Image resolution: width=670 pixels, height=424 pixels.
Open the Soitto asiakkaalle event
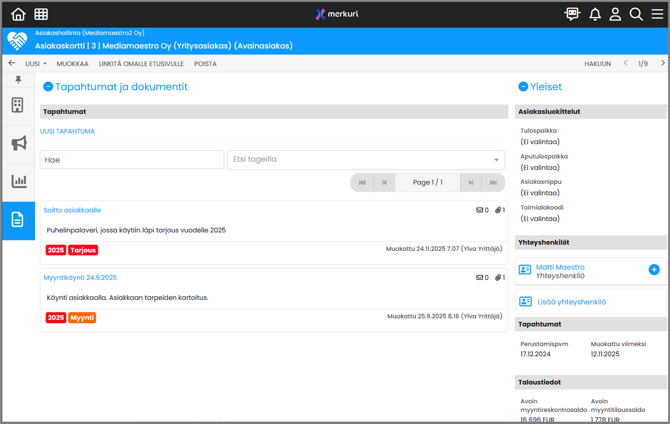click(x=72, y=210)
